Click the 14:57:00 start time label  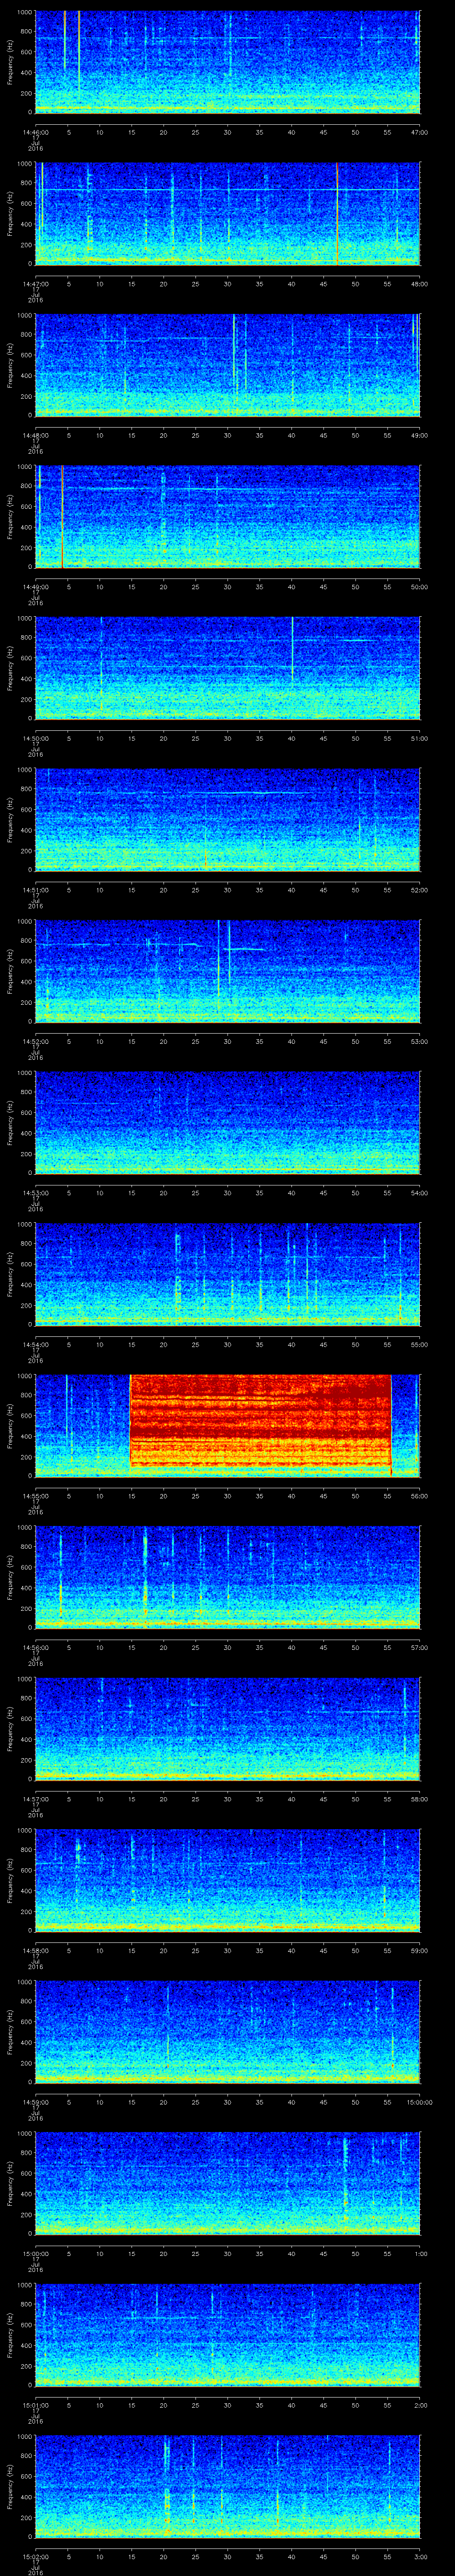pyautogui.click(x=36, y=1799)
